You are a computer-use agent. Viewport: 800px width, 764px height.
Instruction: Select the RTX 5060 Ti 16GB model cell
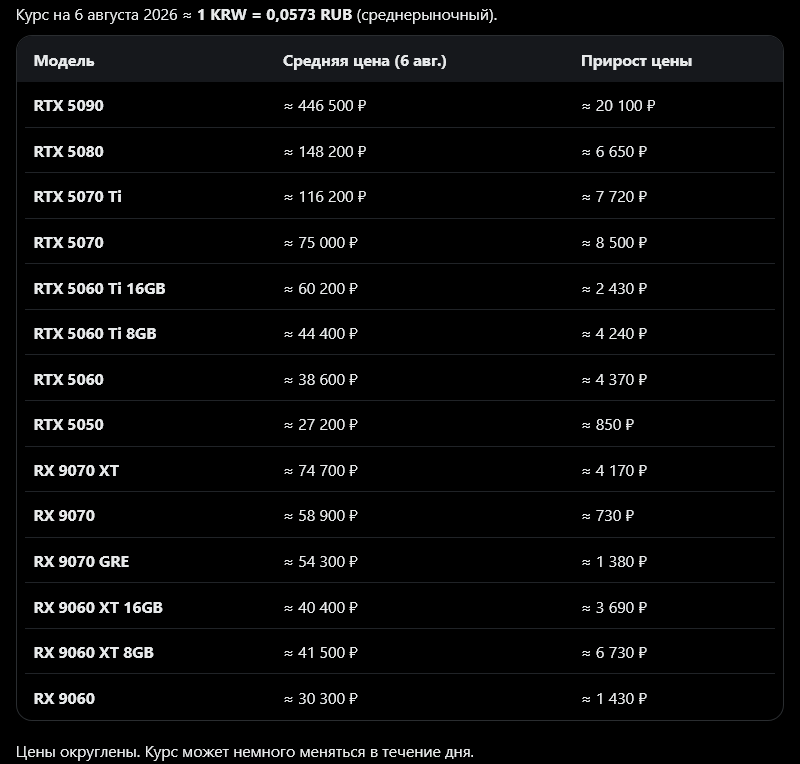99,288
